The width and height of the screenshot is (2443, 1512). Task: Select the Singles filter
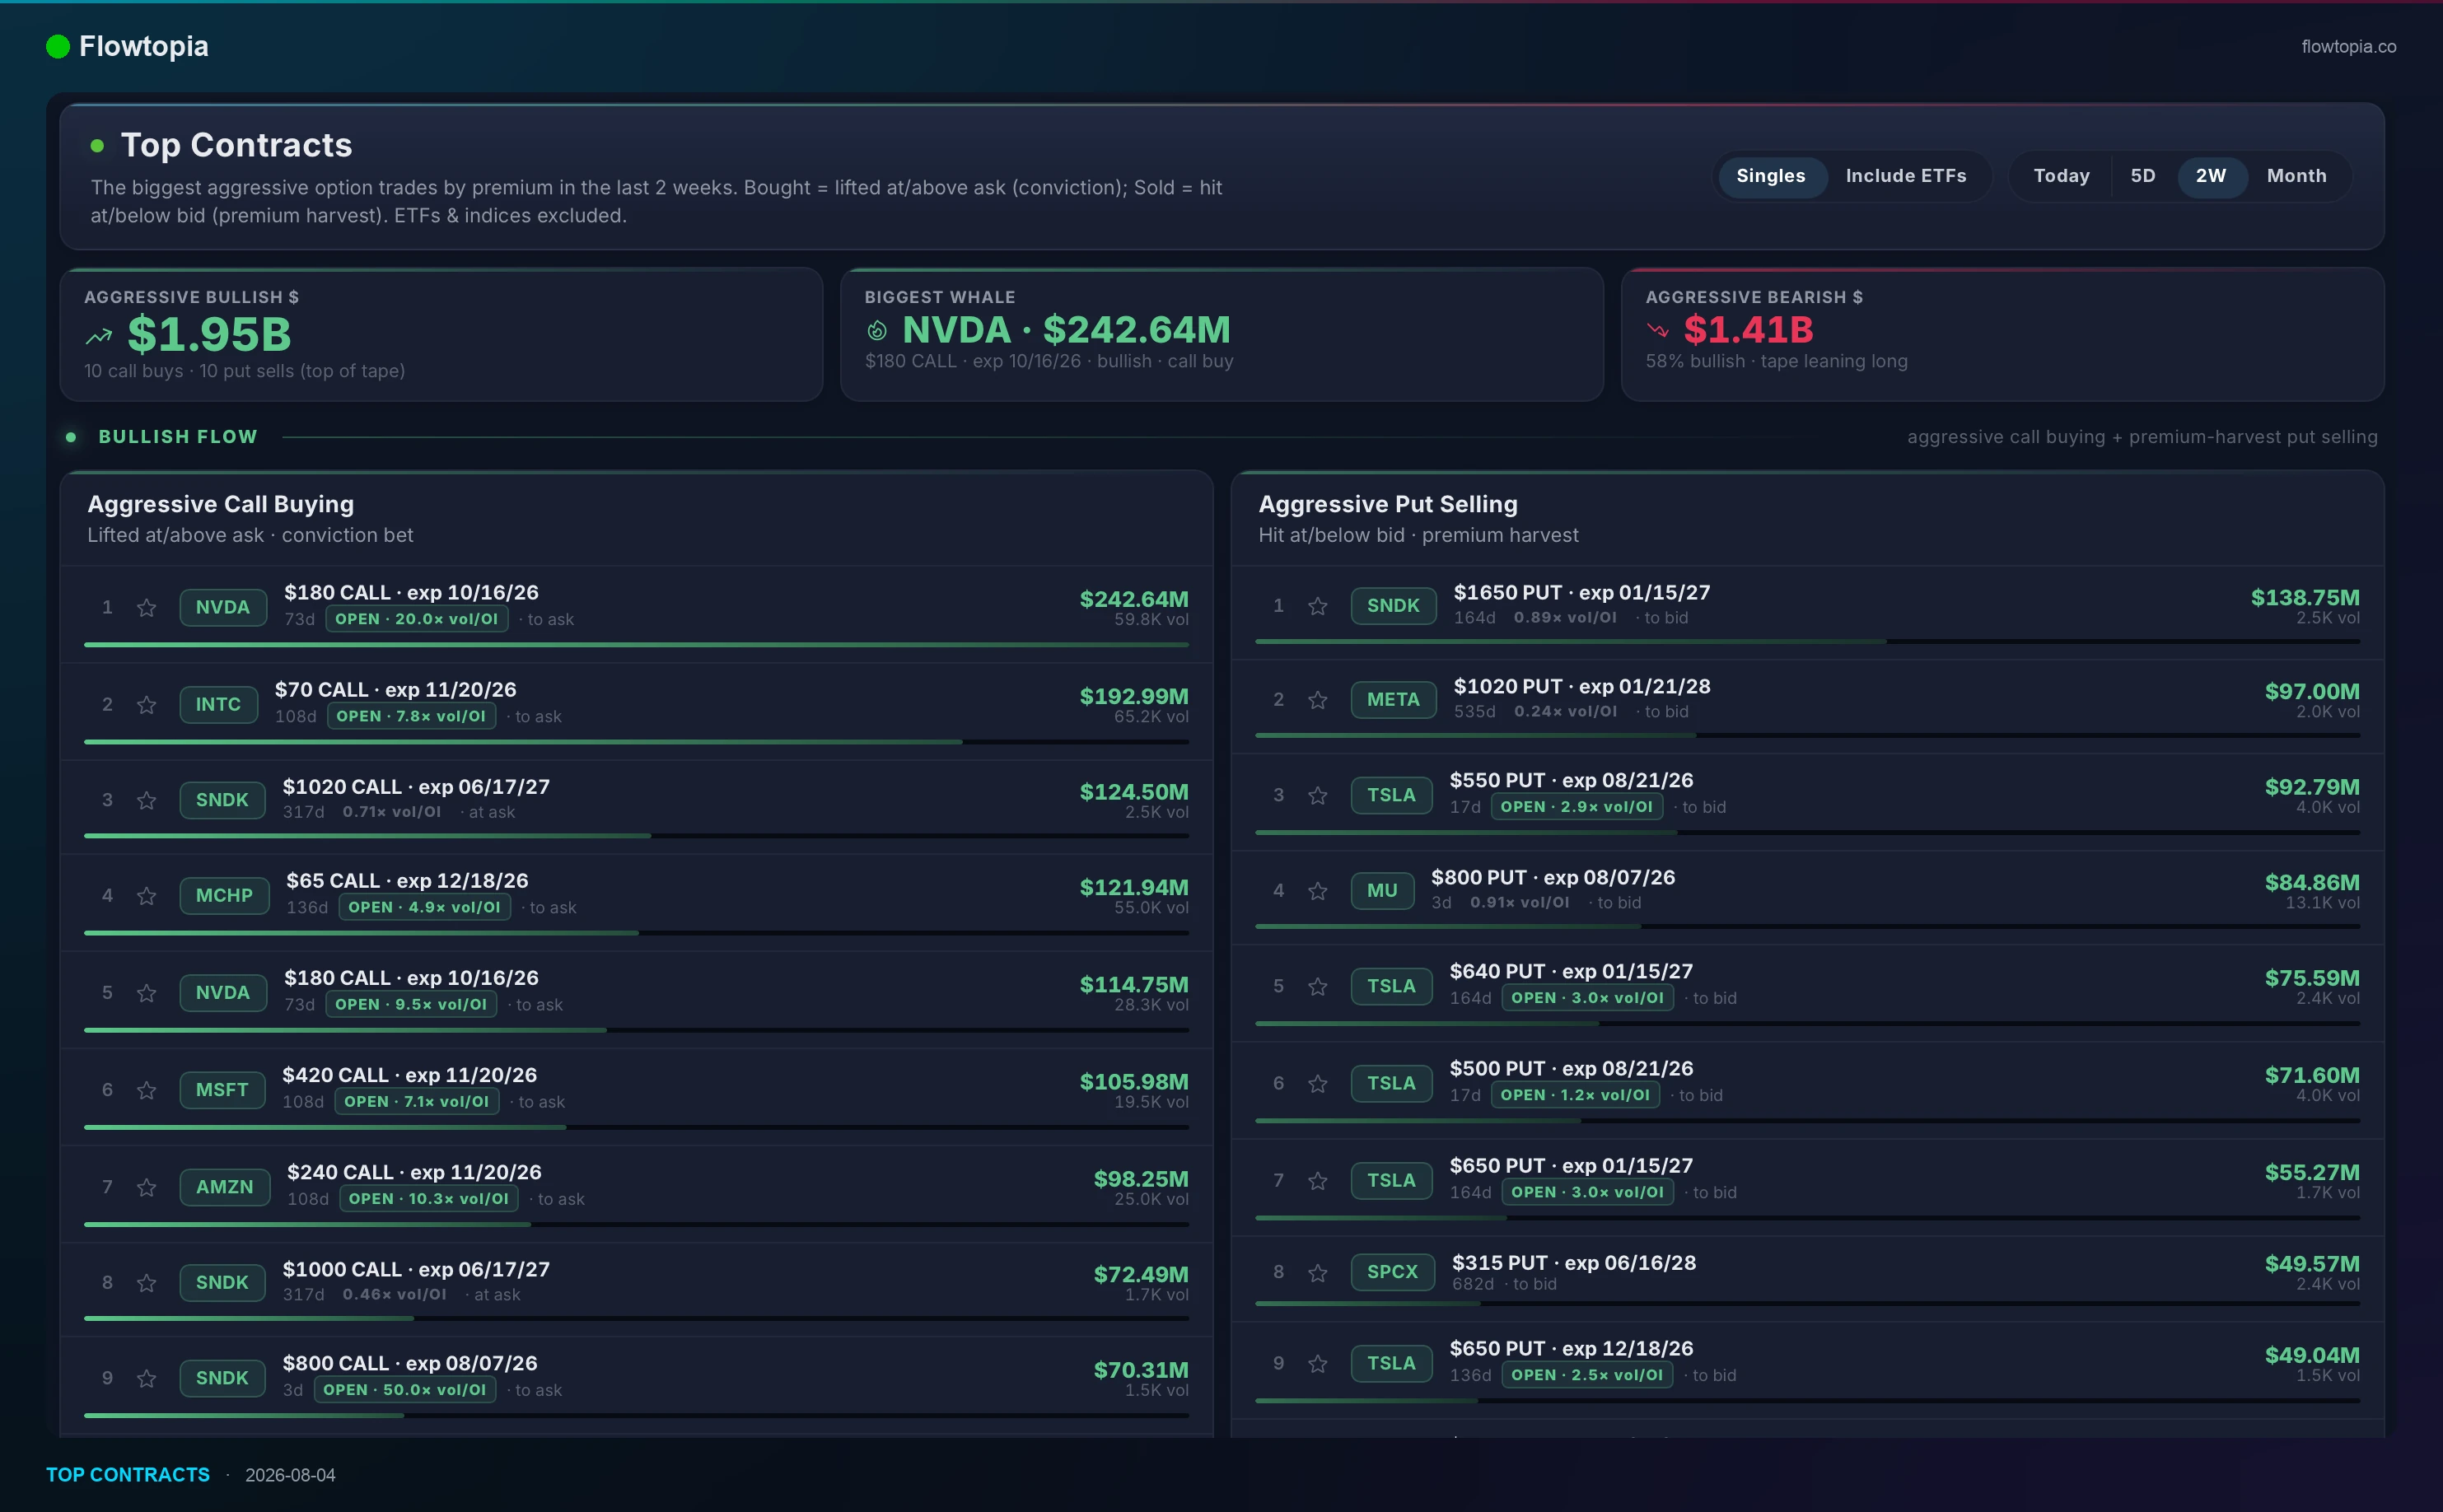coord(1771,176)
